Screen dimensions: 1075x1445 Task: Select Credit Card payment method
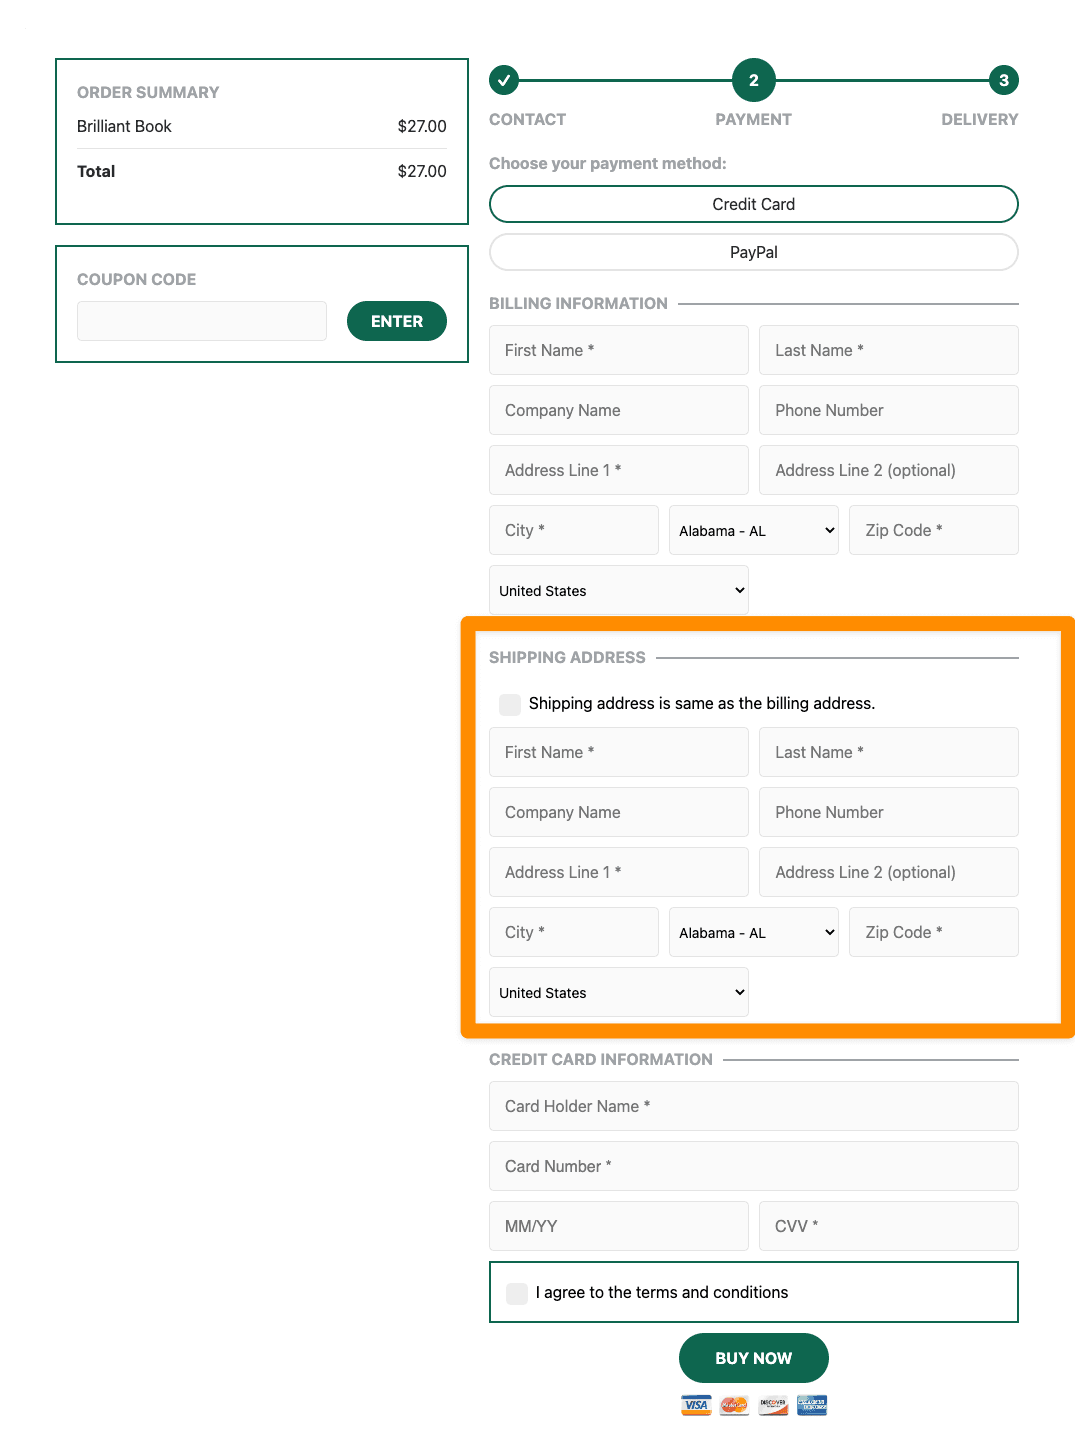click(x=753, y=204)
